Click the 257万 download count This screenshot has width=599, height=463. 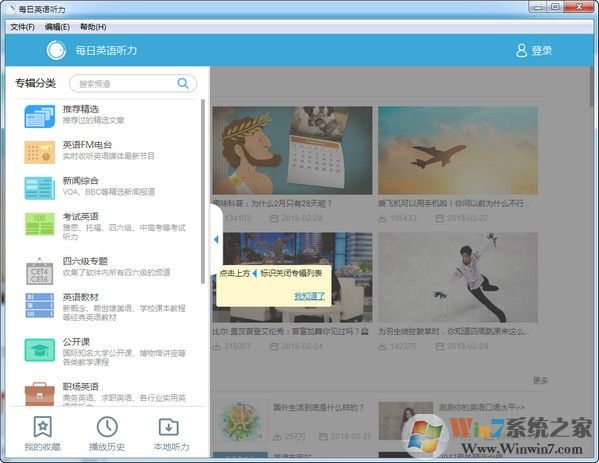tap(295, 436)
